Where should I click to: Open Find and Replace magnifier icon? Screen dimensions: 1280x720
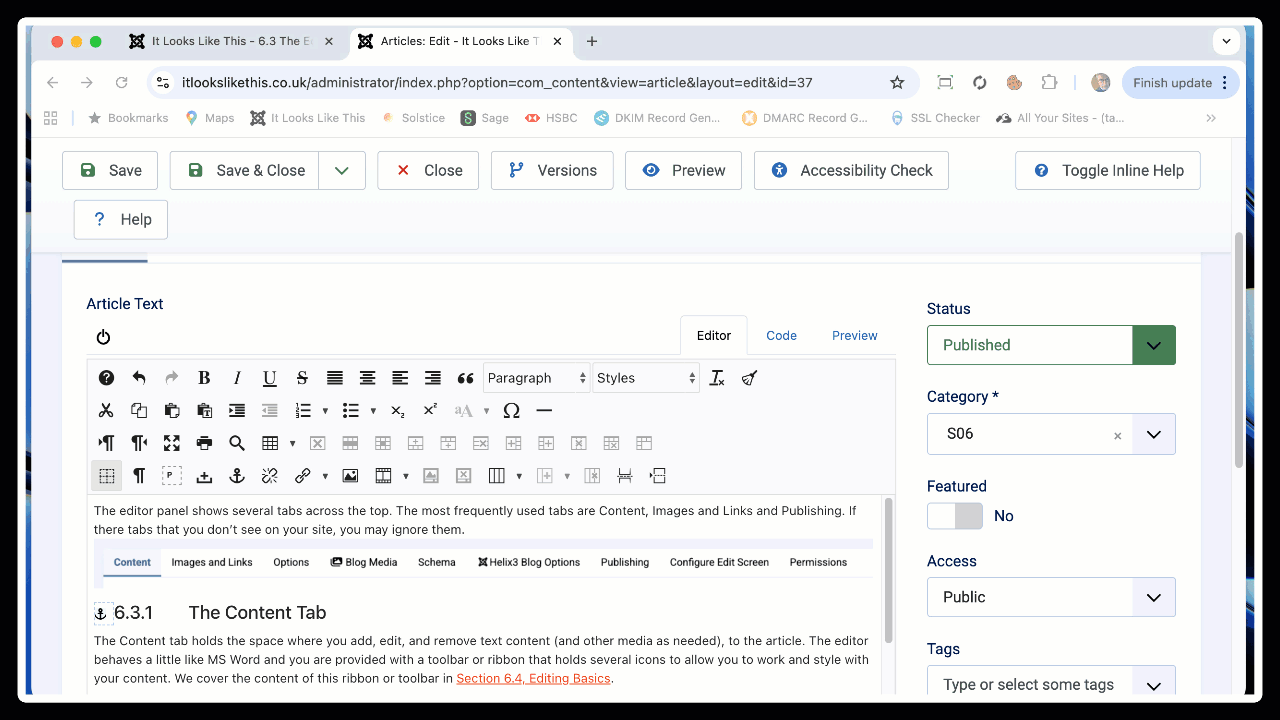237,443
